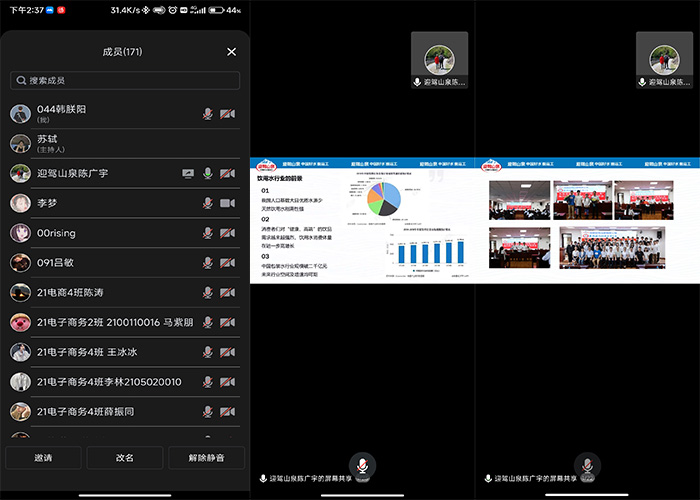Tap the shared slide with the pie chart
Screen dimensions: 700x500
361,219
